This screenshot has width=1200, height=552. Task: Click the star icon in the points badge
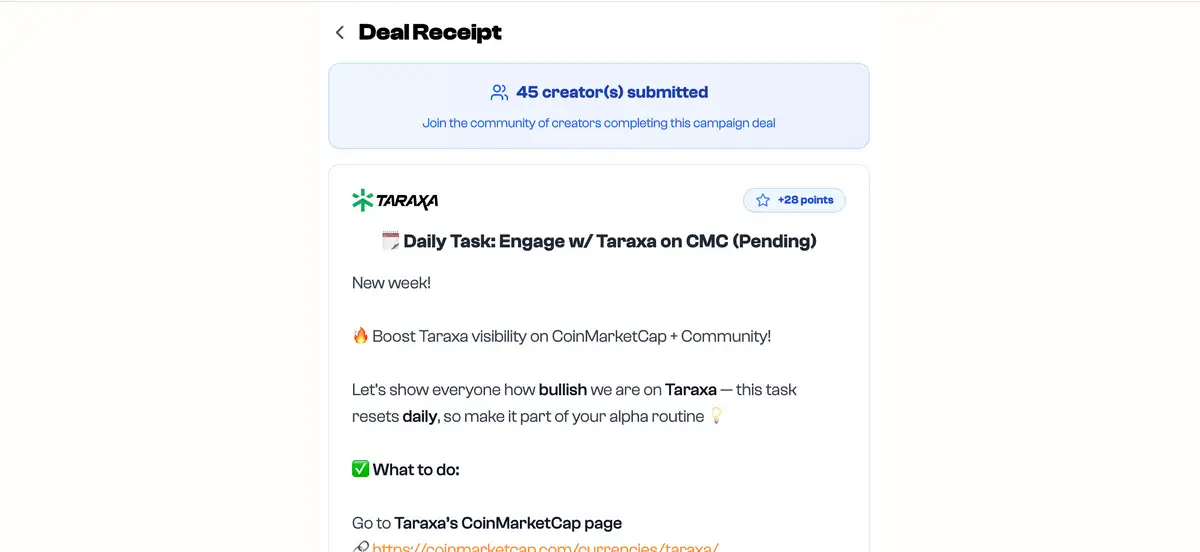point(763,201)
